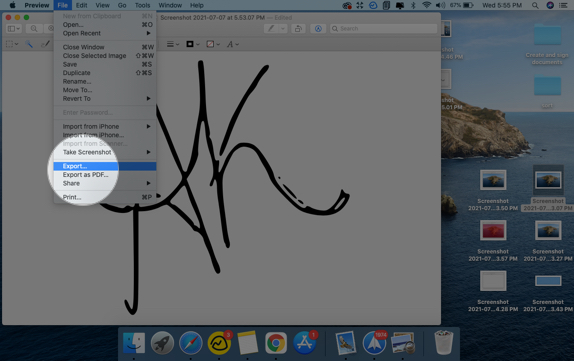
Task: Click the volume icon in menu bar
Action: point(440,5)
